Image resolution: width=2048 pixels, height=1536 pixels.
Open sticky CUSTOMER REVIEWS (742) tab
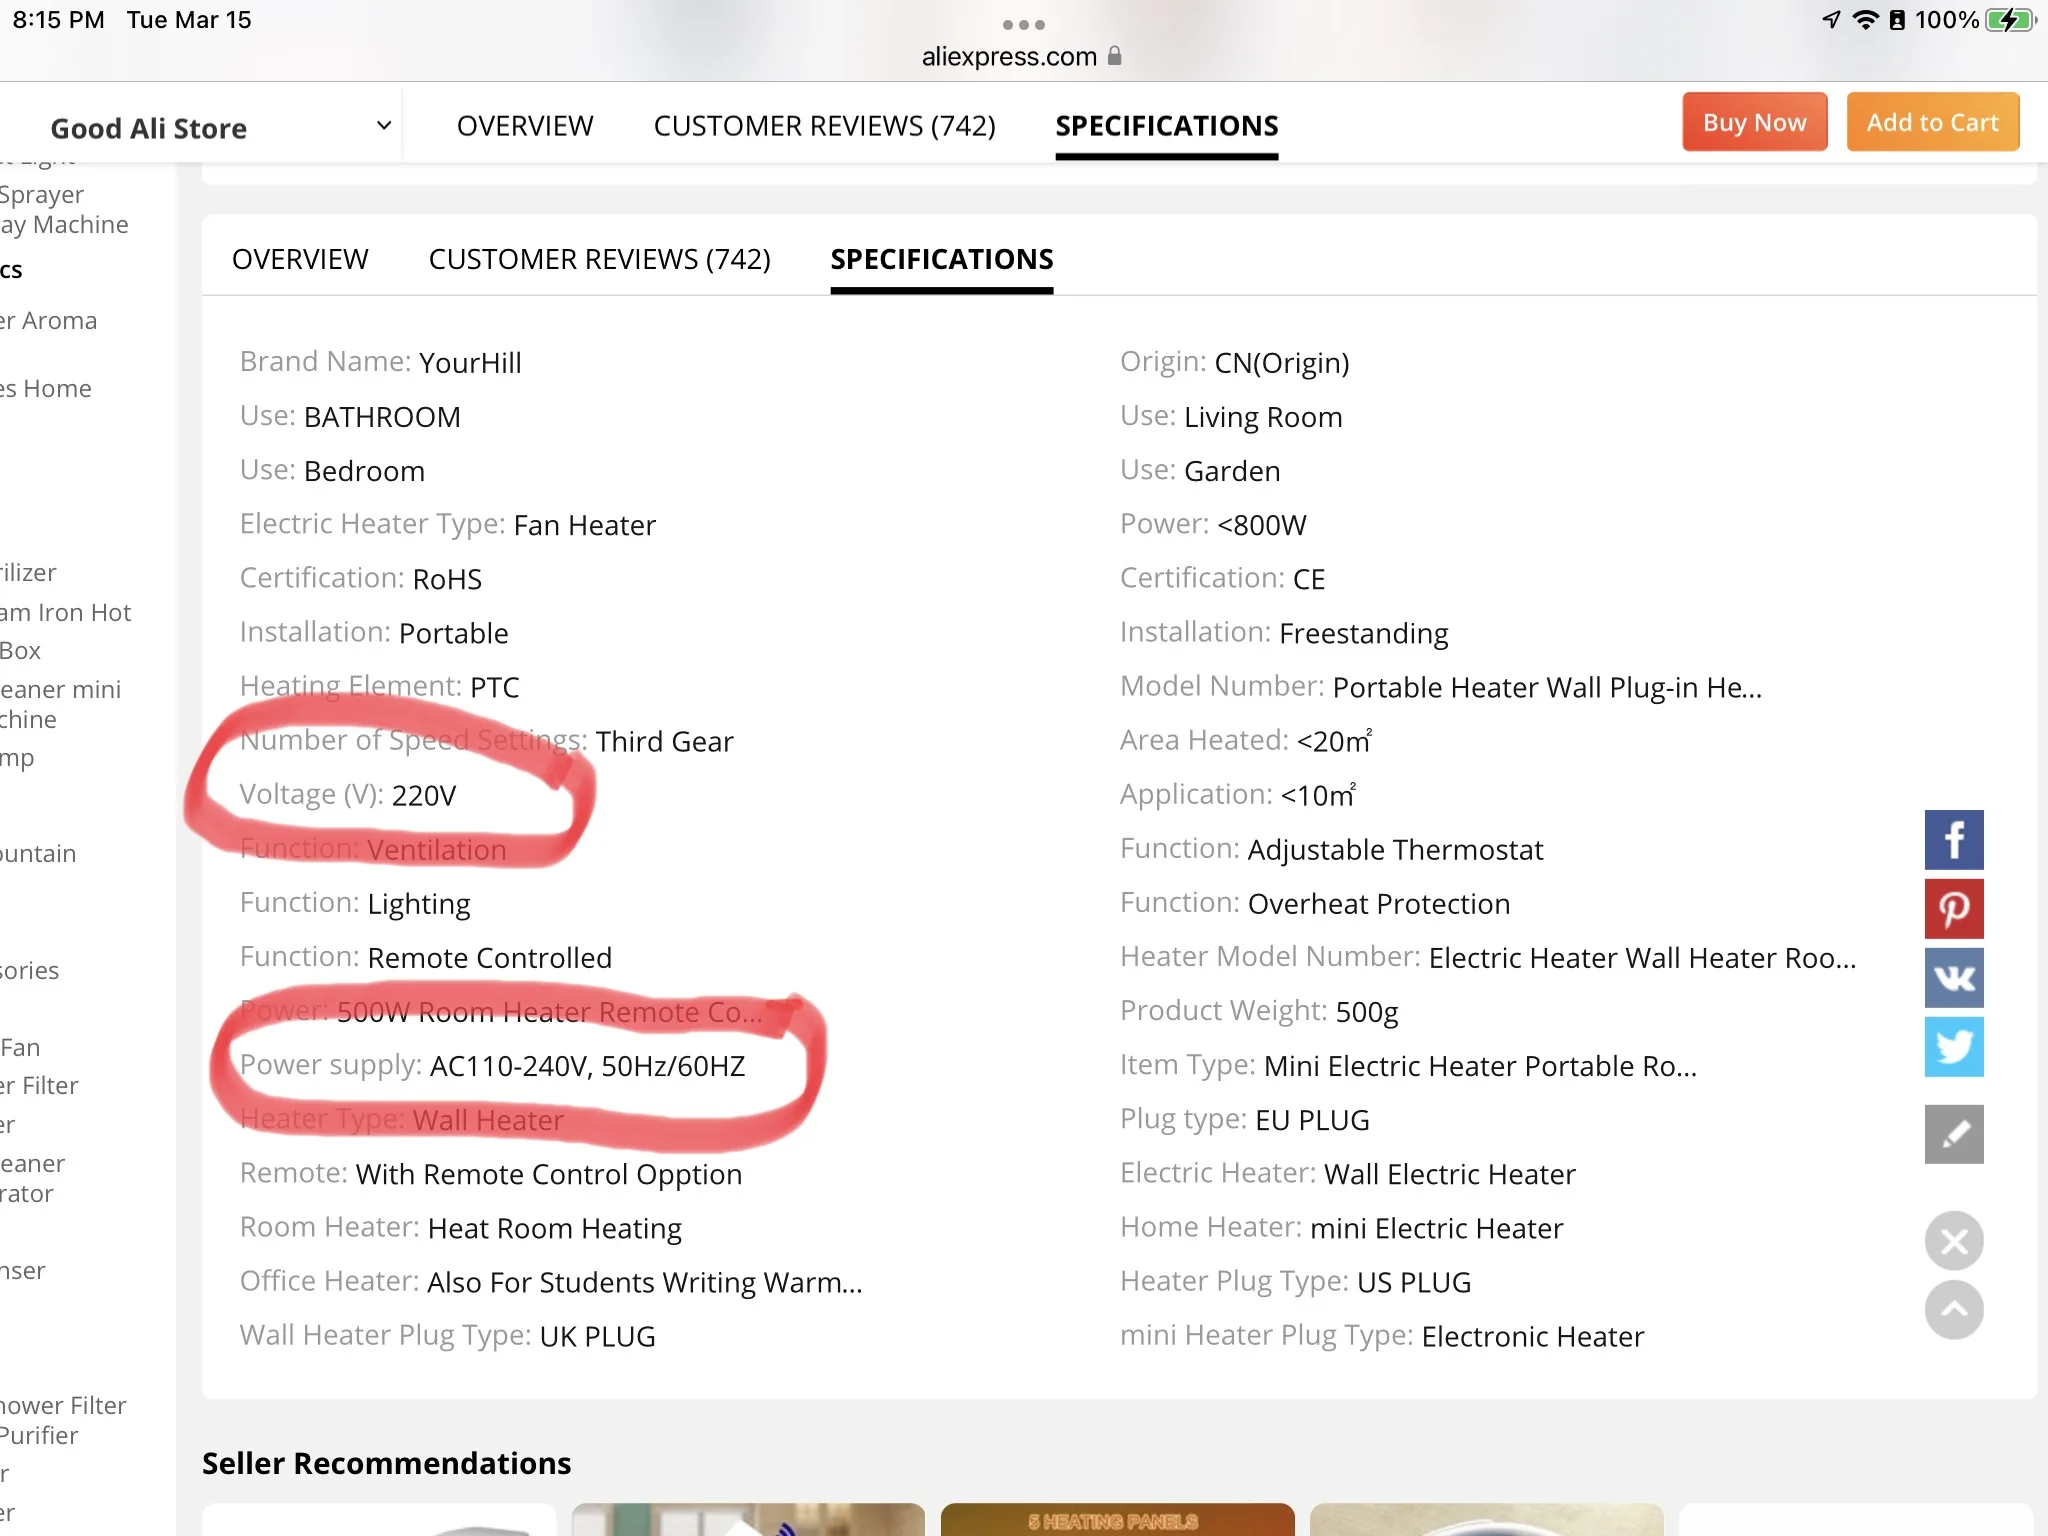coord(824,126)
